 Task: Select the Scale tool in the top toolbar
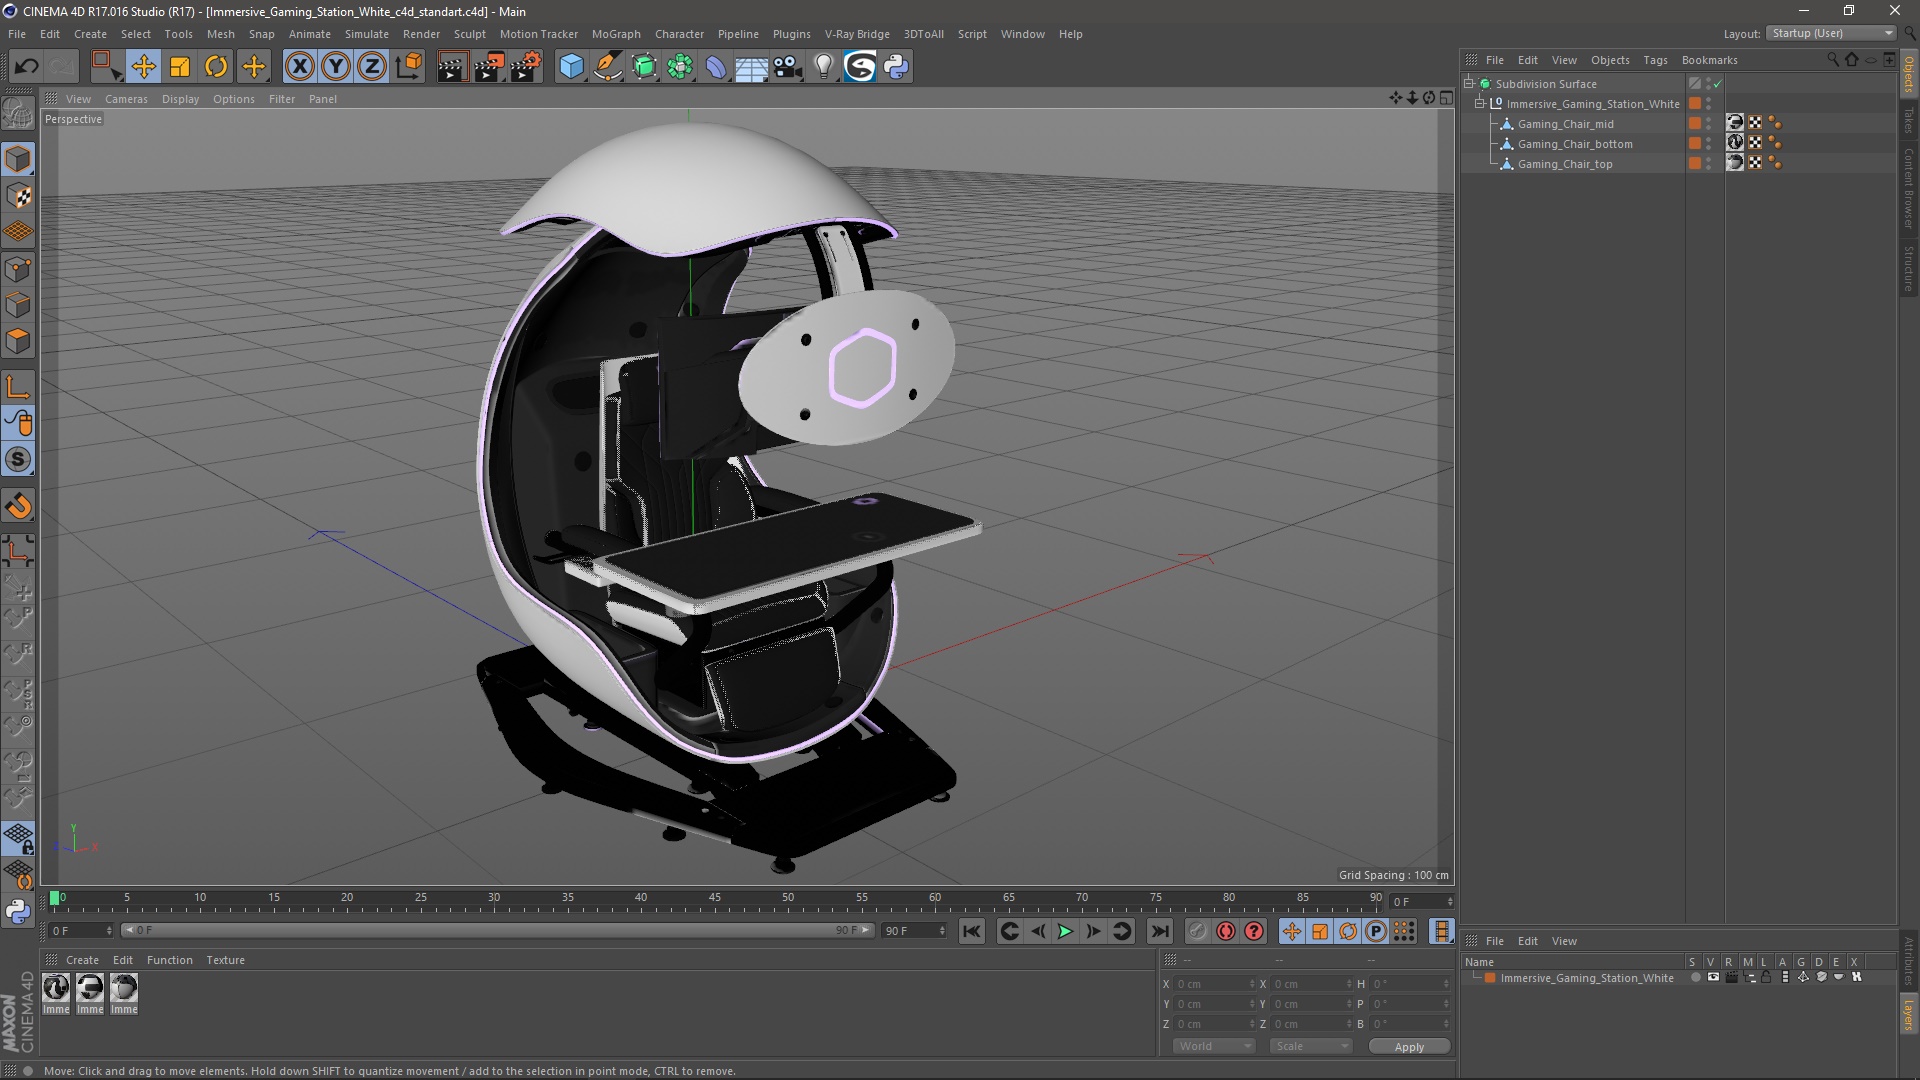coord(180,67)
